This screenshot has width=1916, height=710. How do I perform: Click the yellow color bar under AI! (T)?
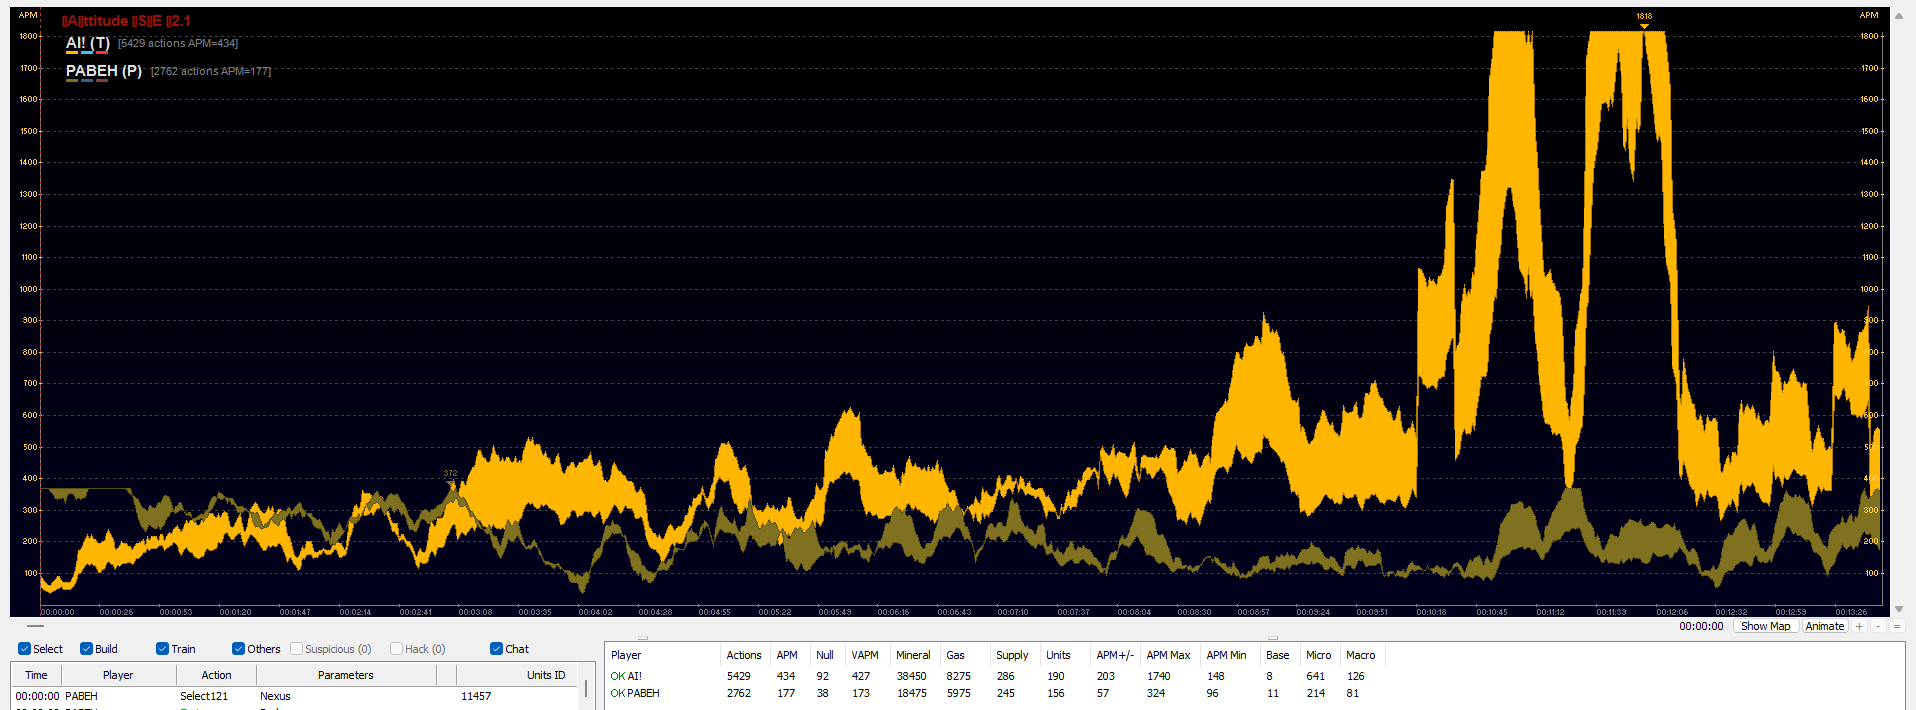[72, 52]
